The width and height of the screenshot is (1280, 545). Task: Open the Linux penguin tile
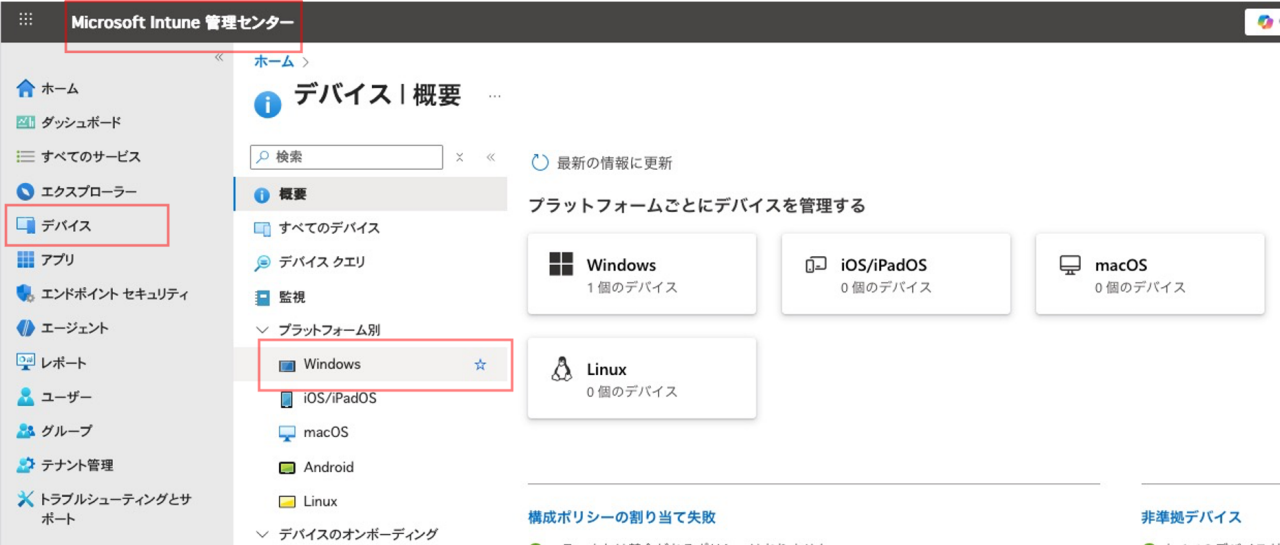tap(561, 369)
